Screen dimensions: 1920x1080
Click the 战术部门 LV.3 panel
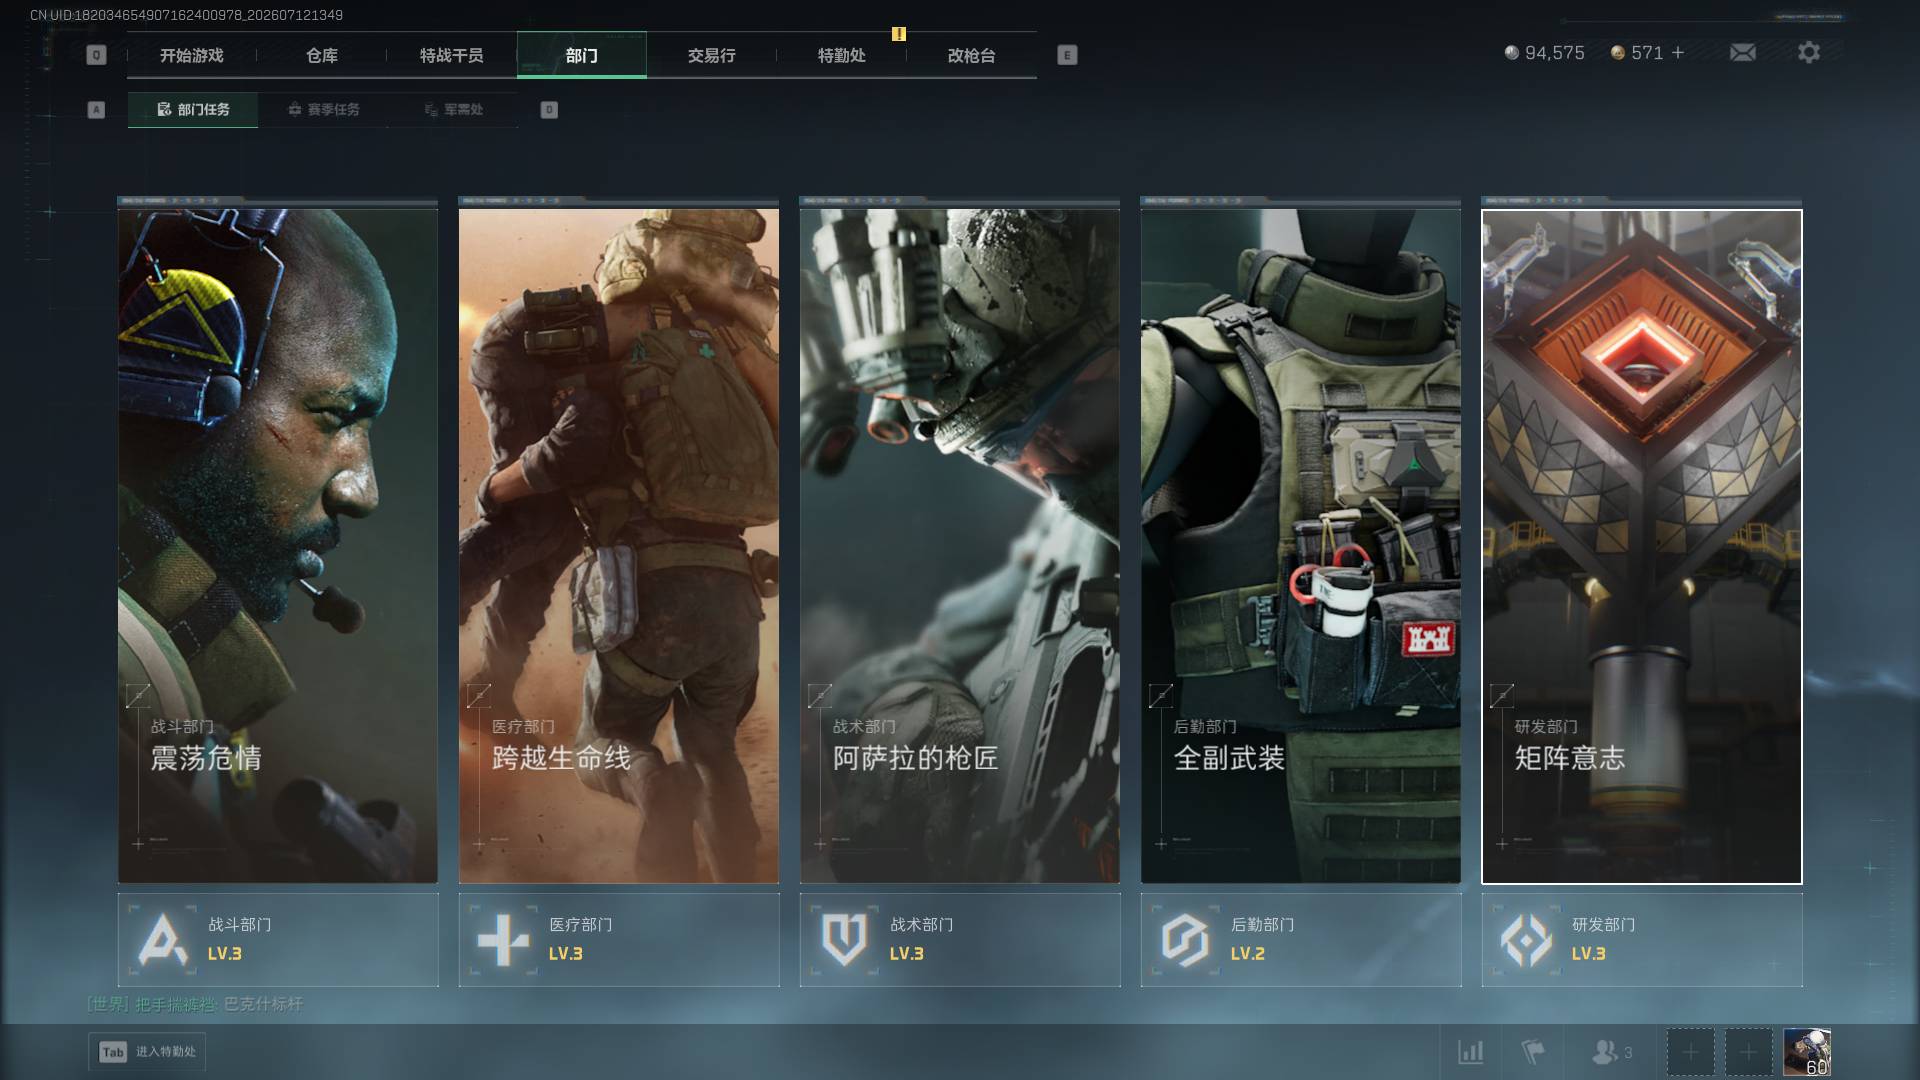960,940
